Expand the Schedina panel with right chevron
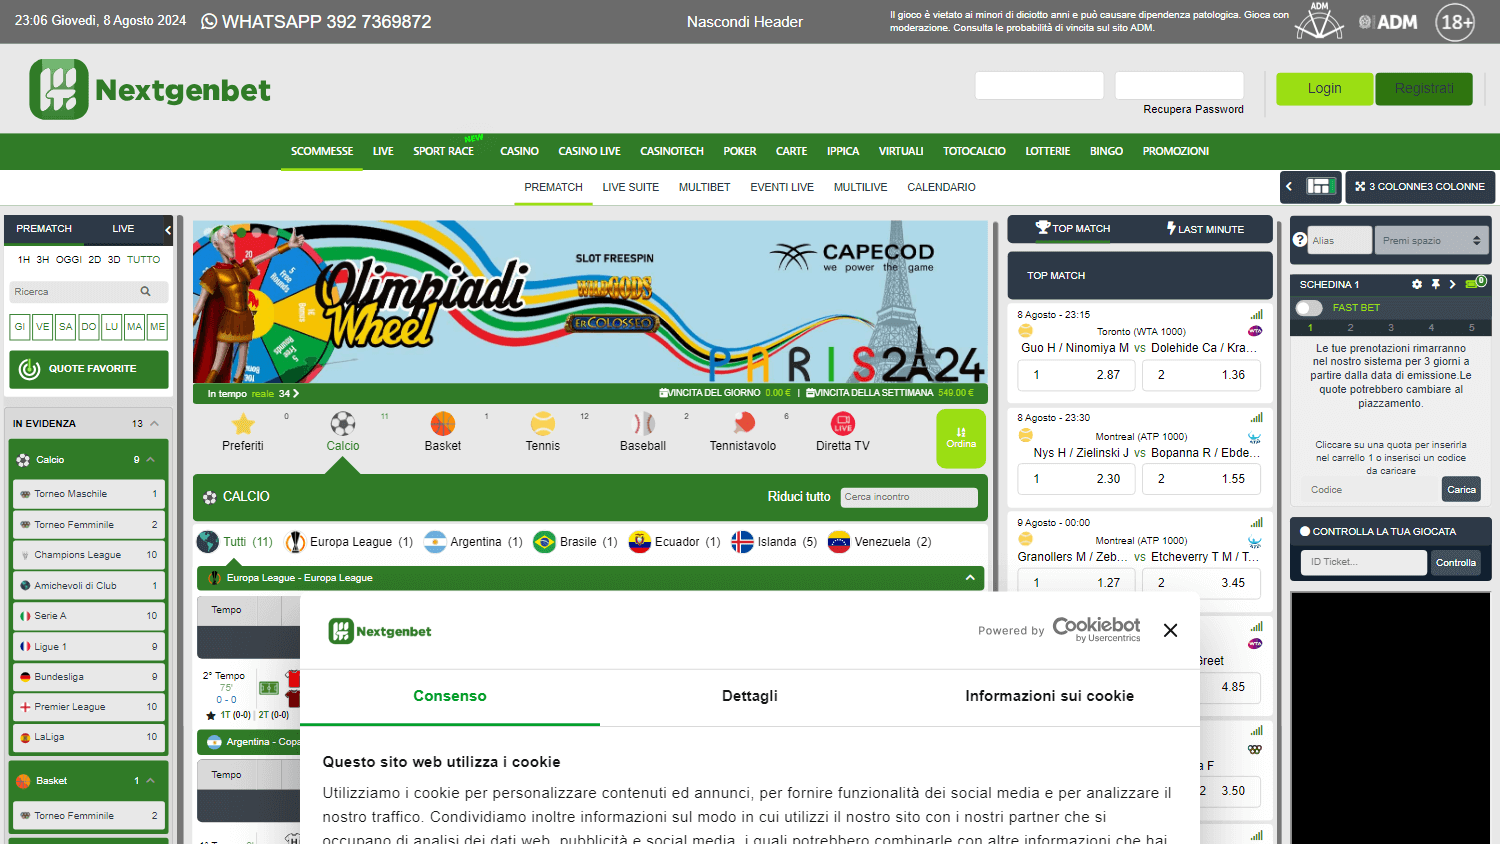 coord(1452,284)
